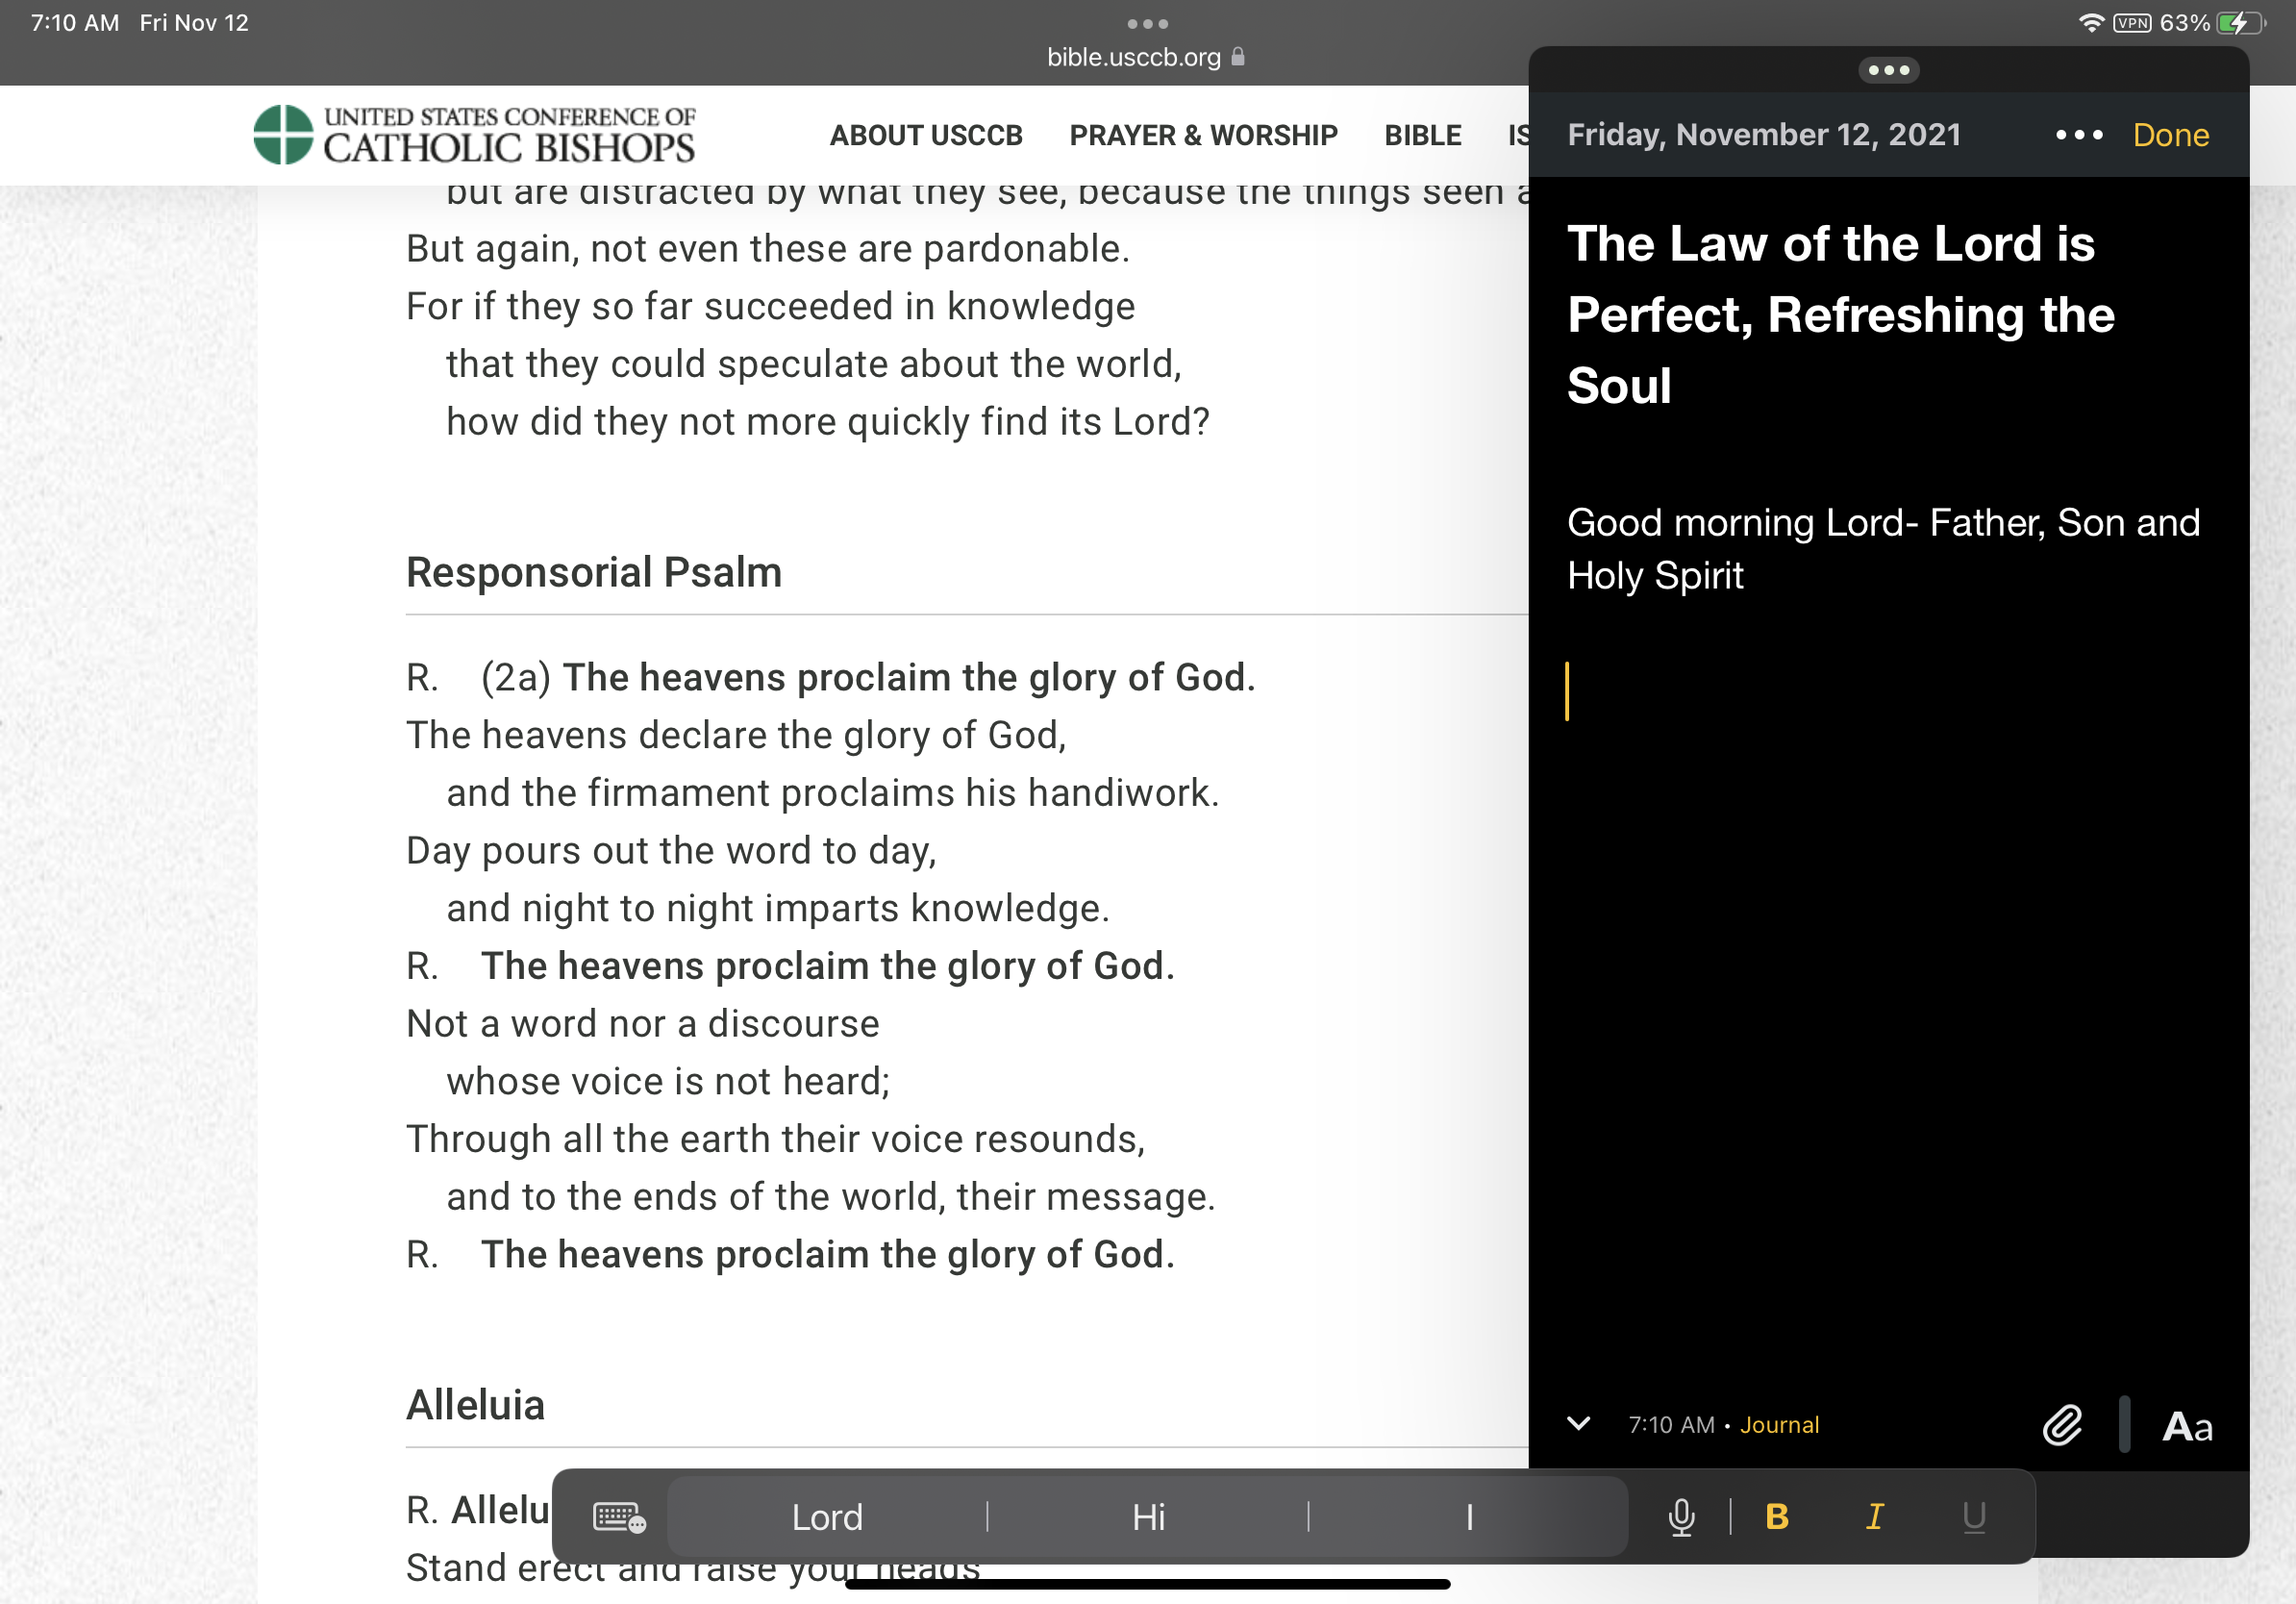Collapse the note panel with the chevron

click(1578, 1423)
